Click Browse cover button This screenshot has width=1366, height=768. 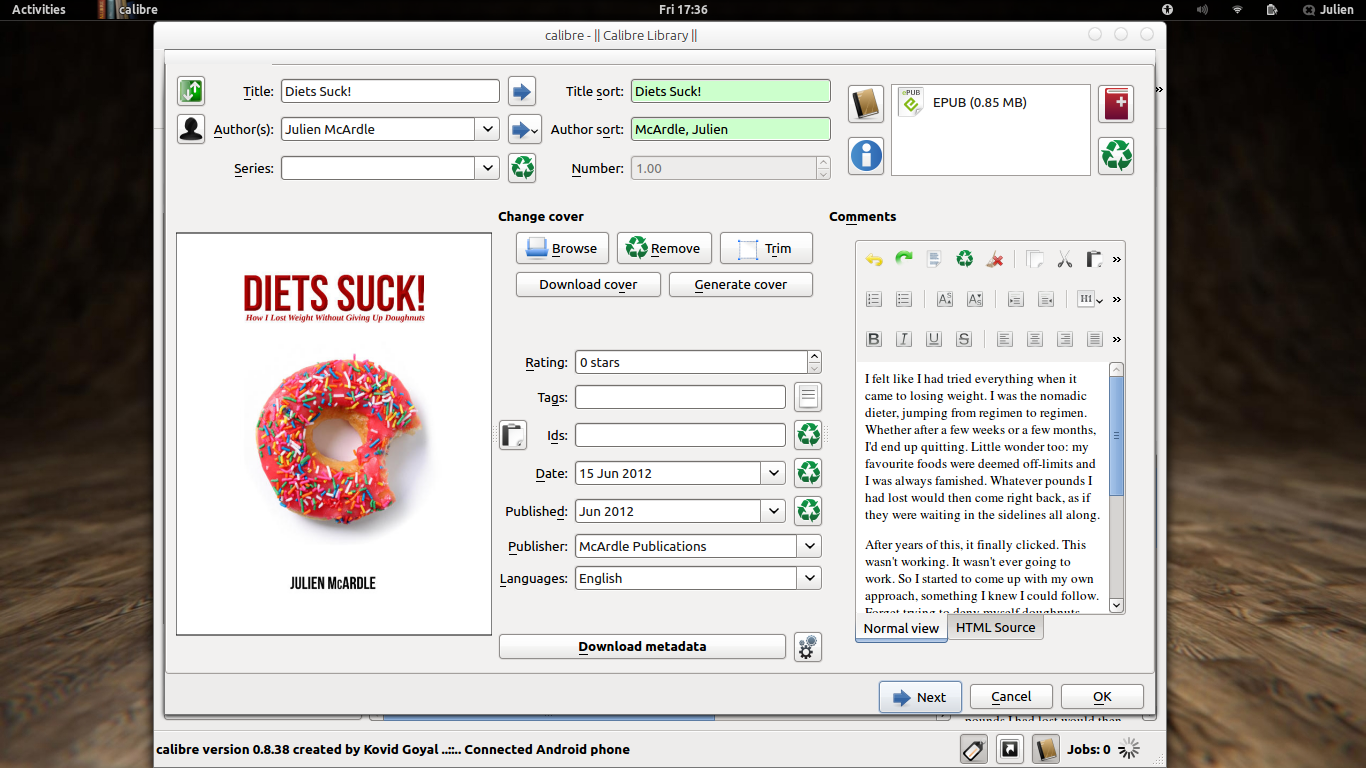561,248
